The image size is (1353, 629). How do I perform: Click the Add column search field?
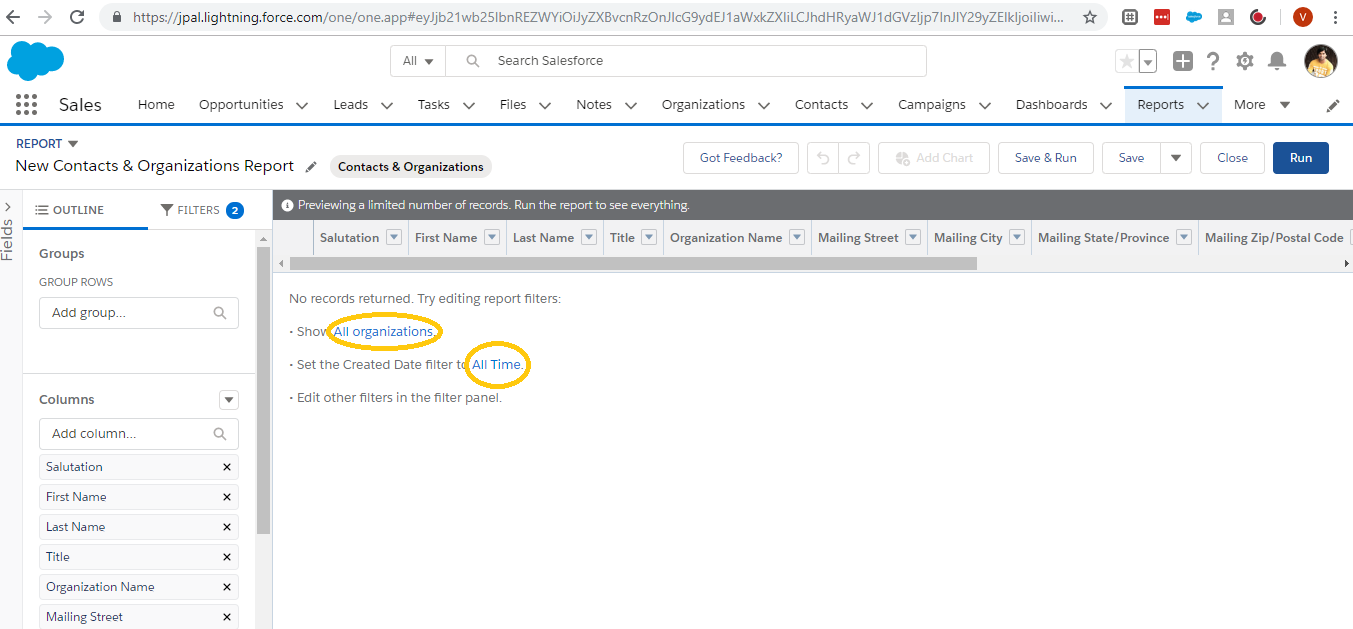click(139, 434)
